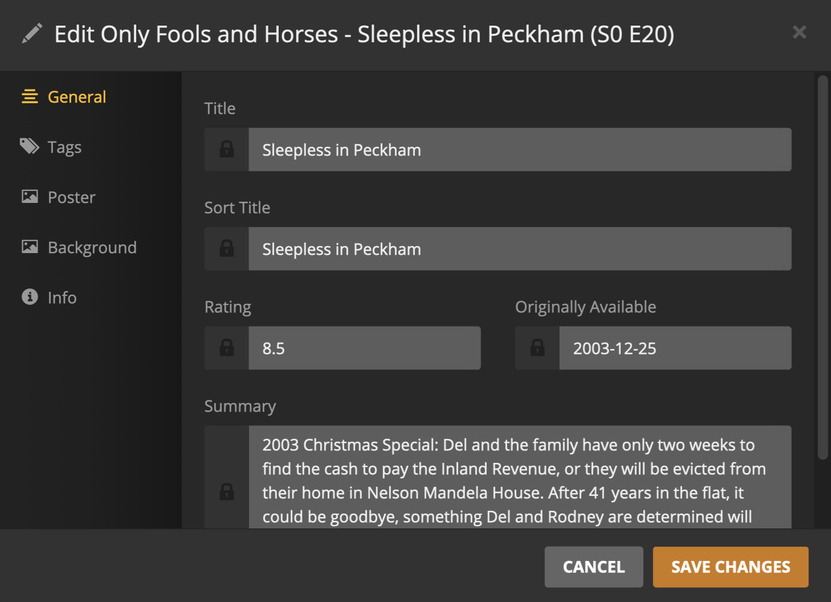Toggle the lock on the Sort Title field
The width and height of the screenshot is (831, 602).
click(x=227, y=249)
